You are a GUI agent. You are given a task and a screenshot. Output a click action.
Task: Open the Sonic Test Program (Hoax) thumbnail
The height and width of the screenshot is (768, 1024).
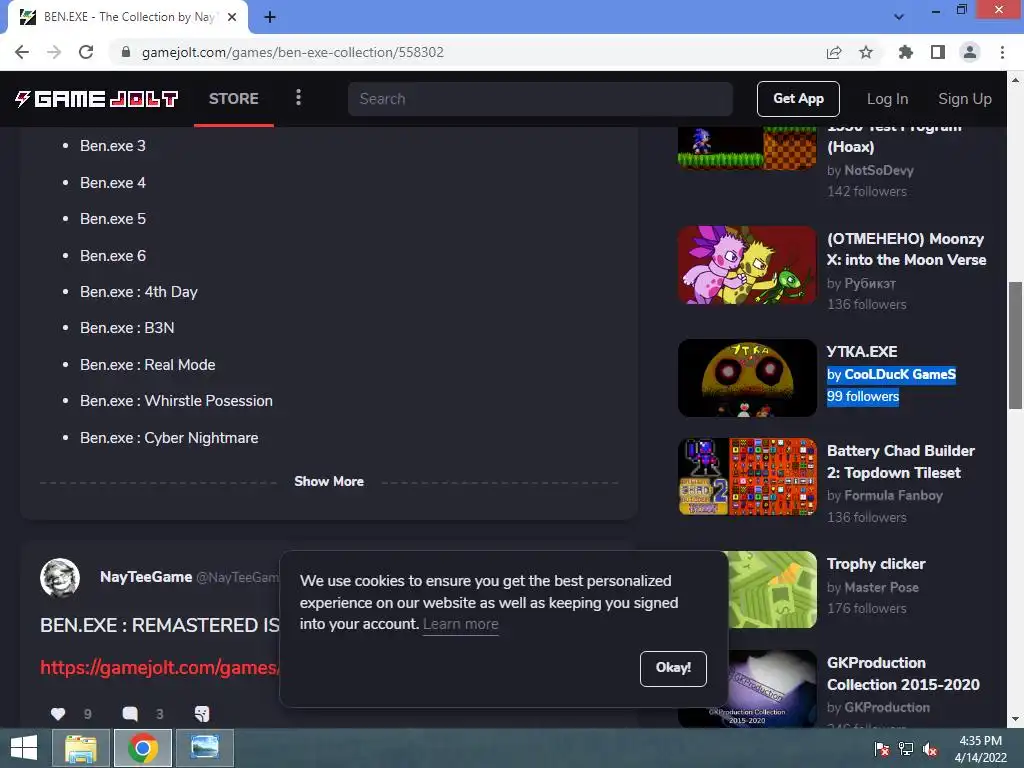coord(747,148)
